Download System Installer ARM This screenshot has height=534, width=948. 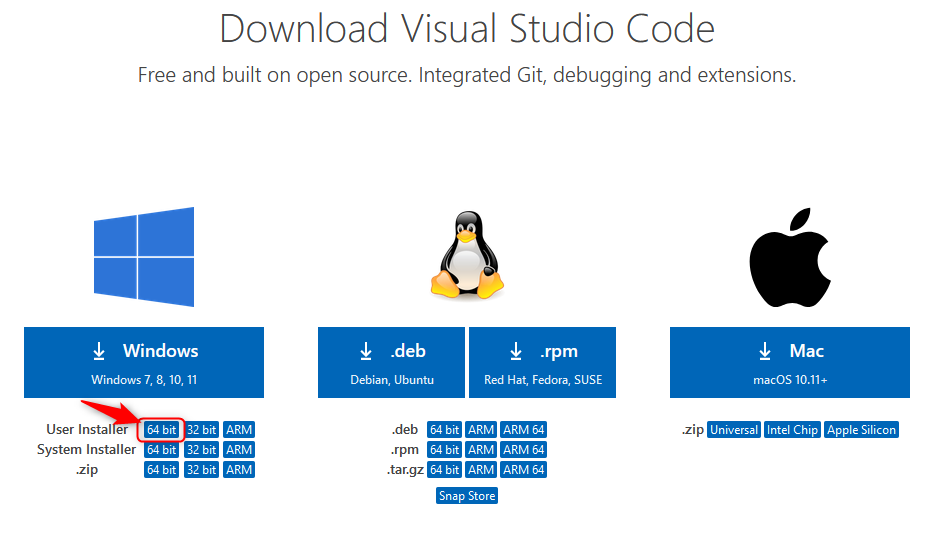click(x=239, y=449)
